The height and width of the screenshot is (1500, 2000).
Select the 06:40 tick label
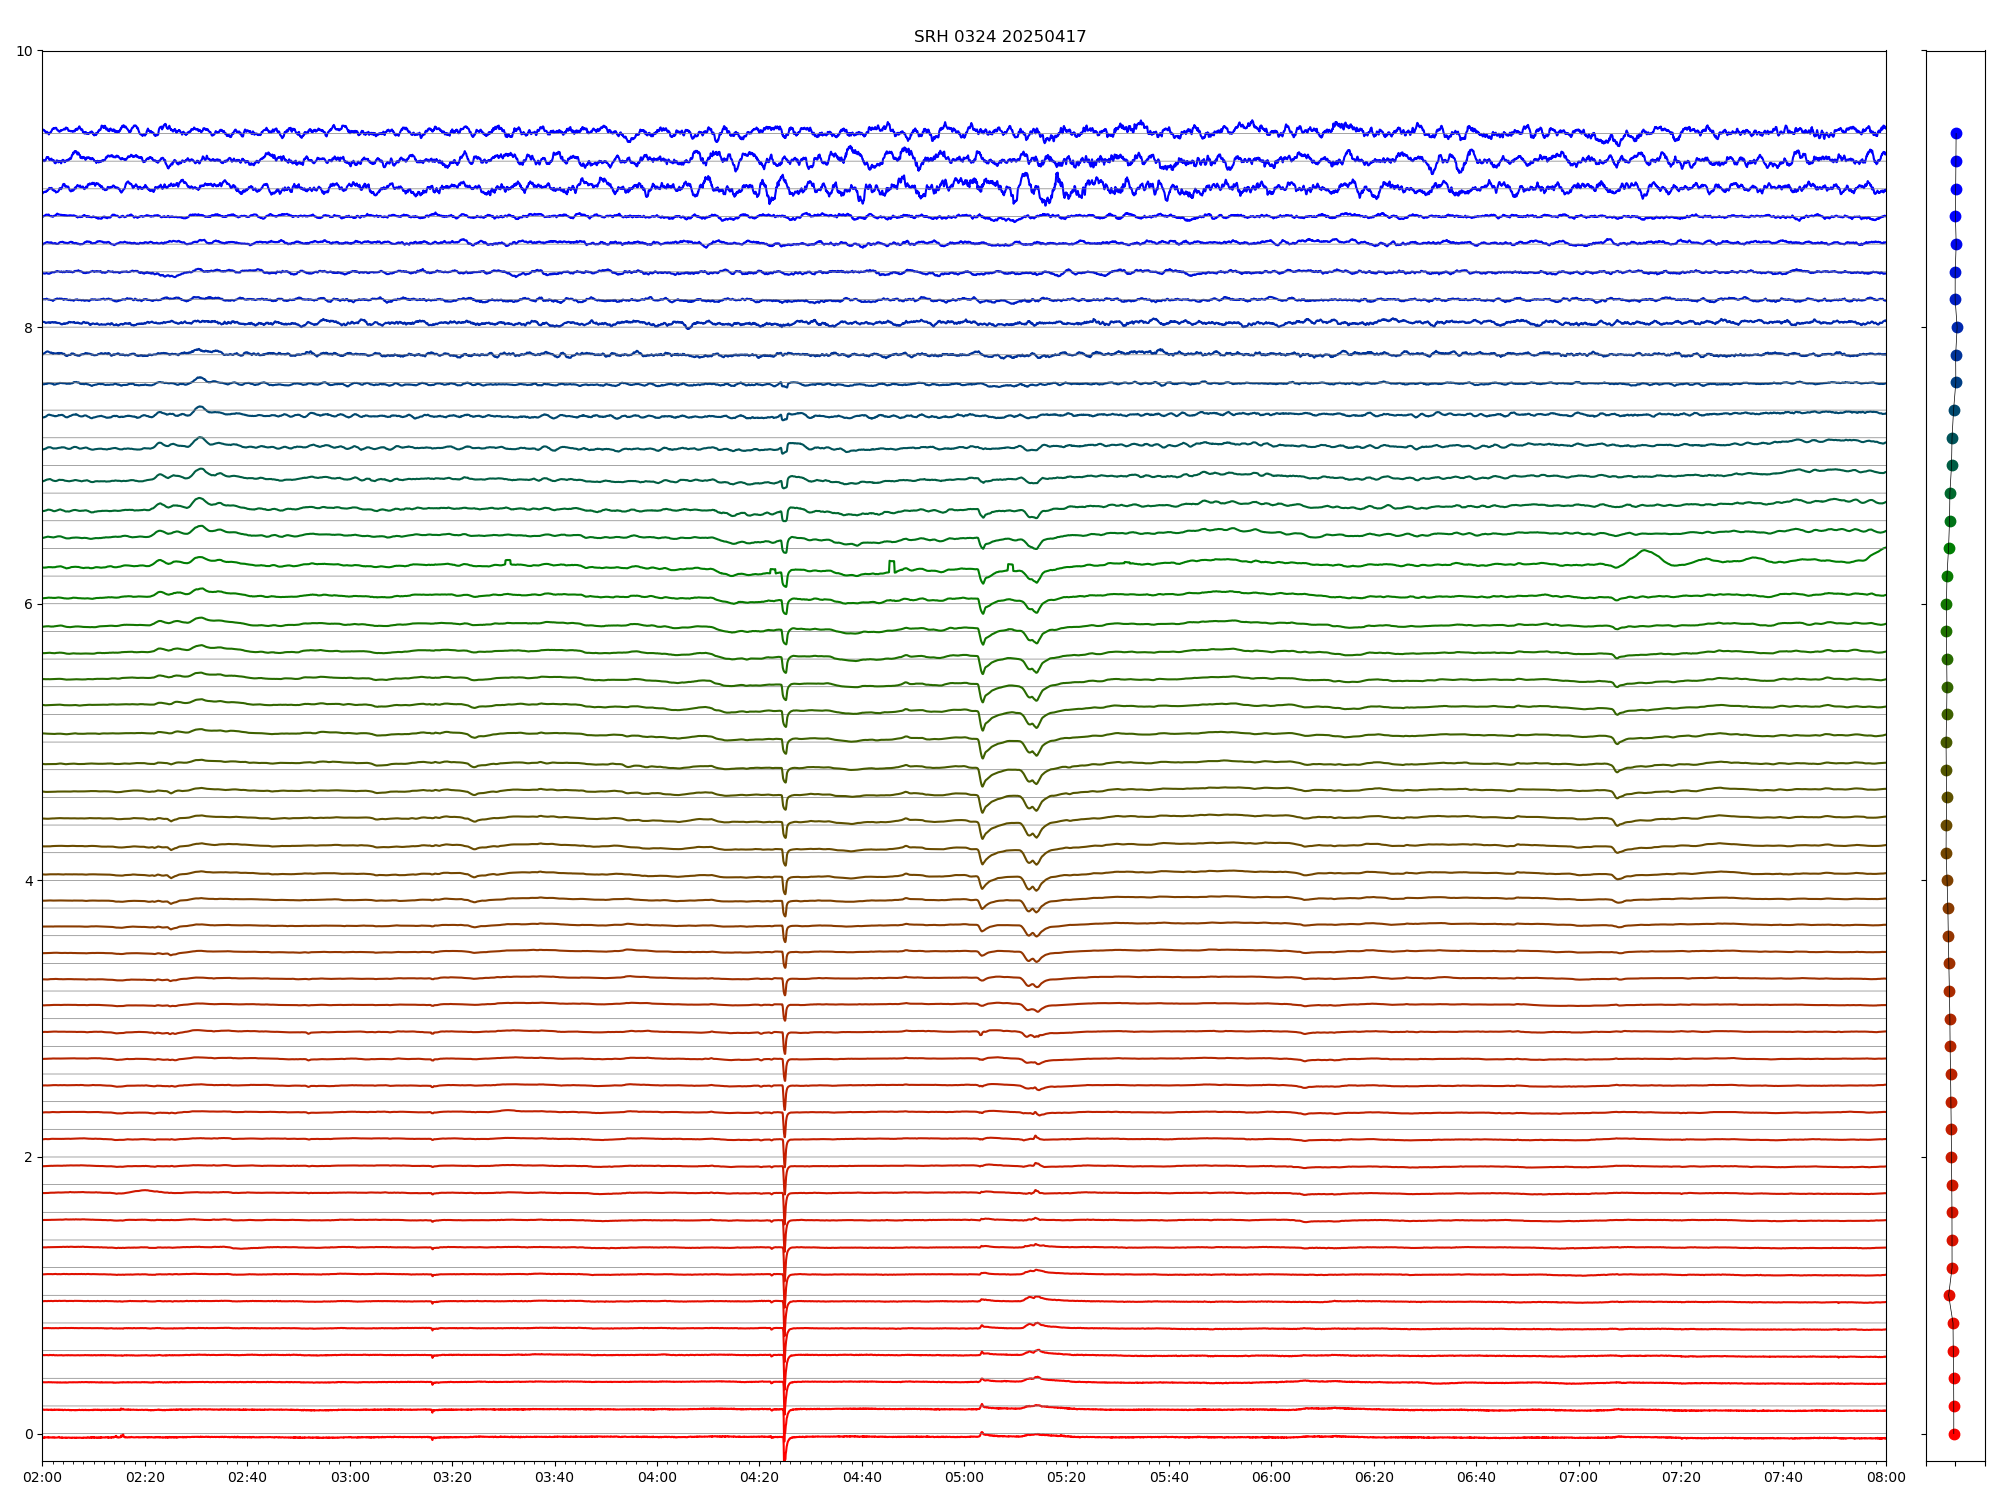coord(1476,1477)
